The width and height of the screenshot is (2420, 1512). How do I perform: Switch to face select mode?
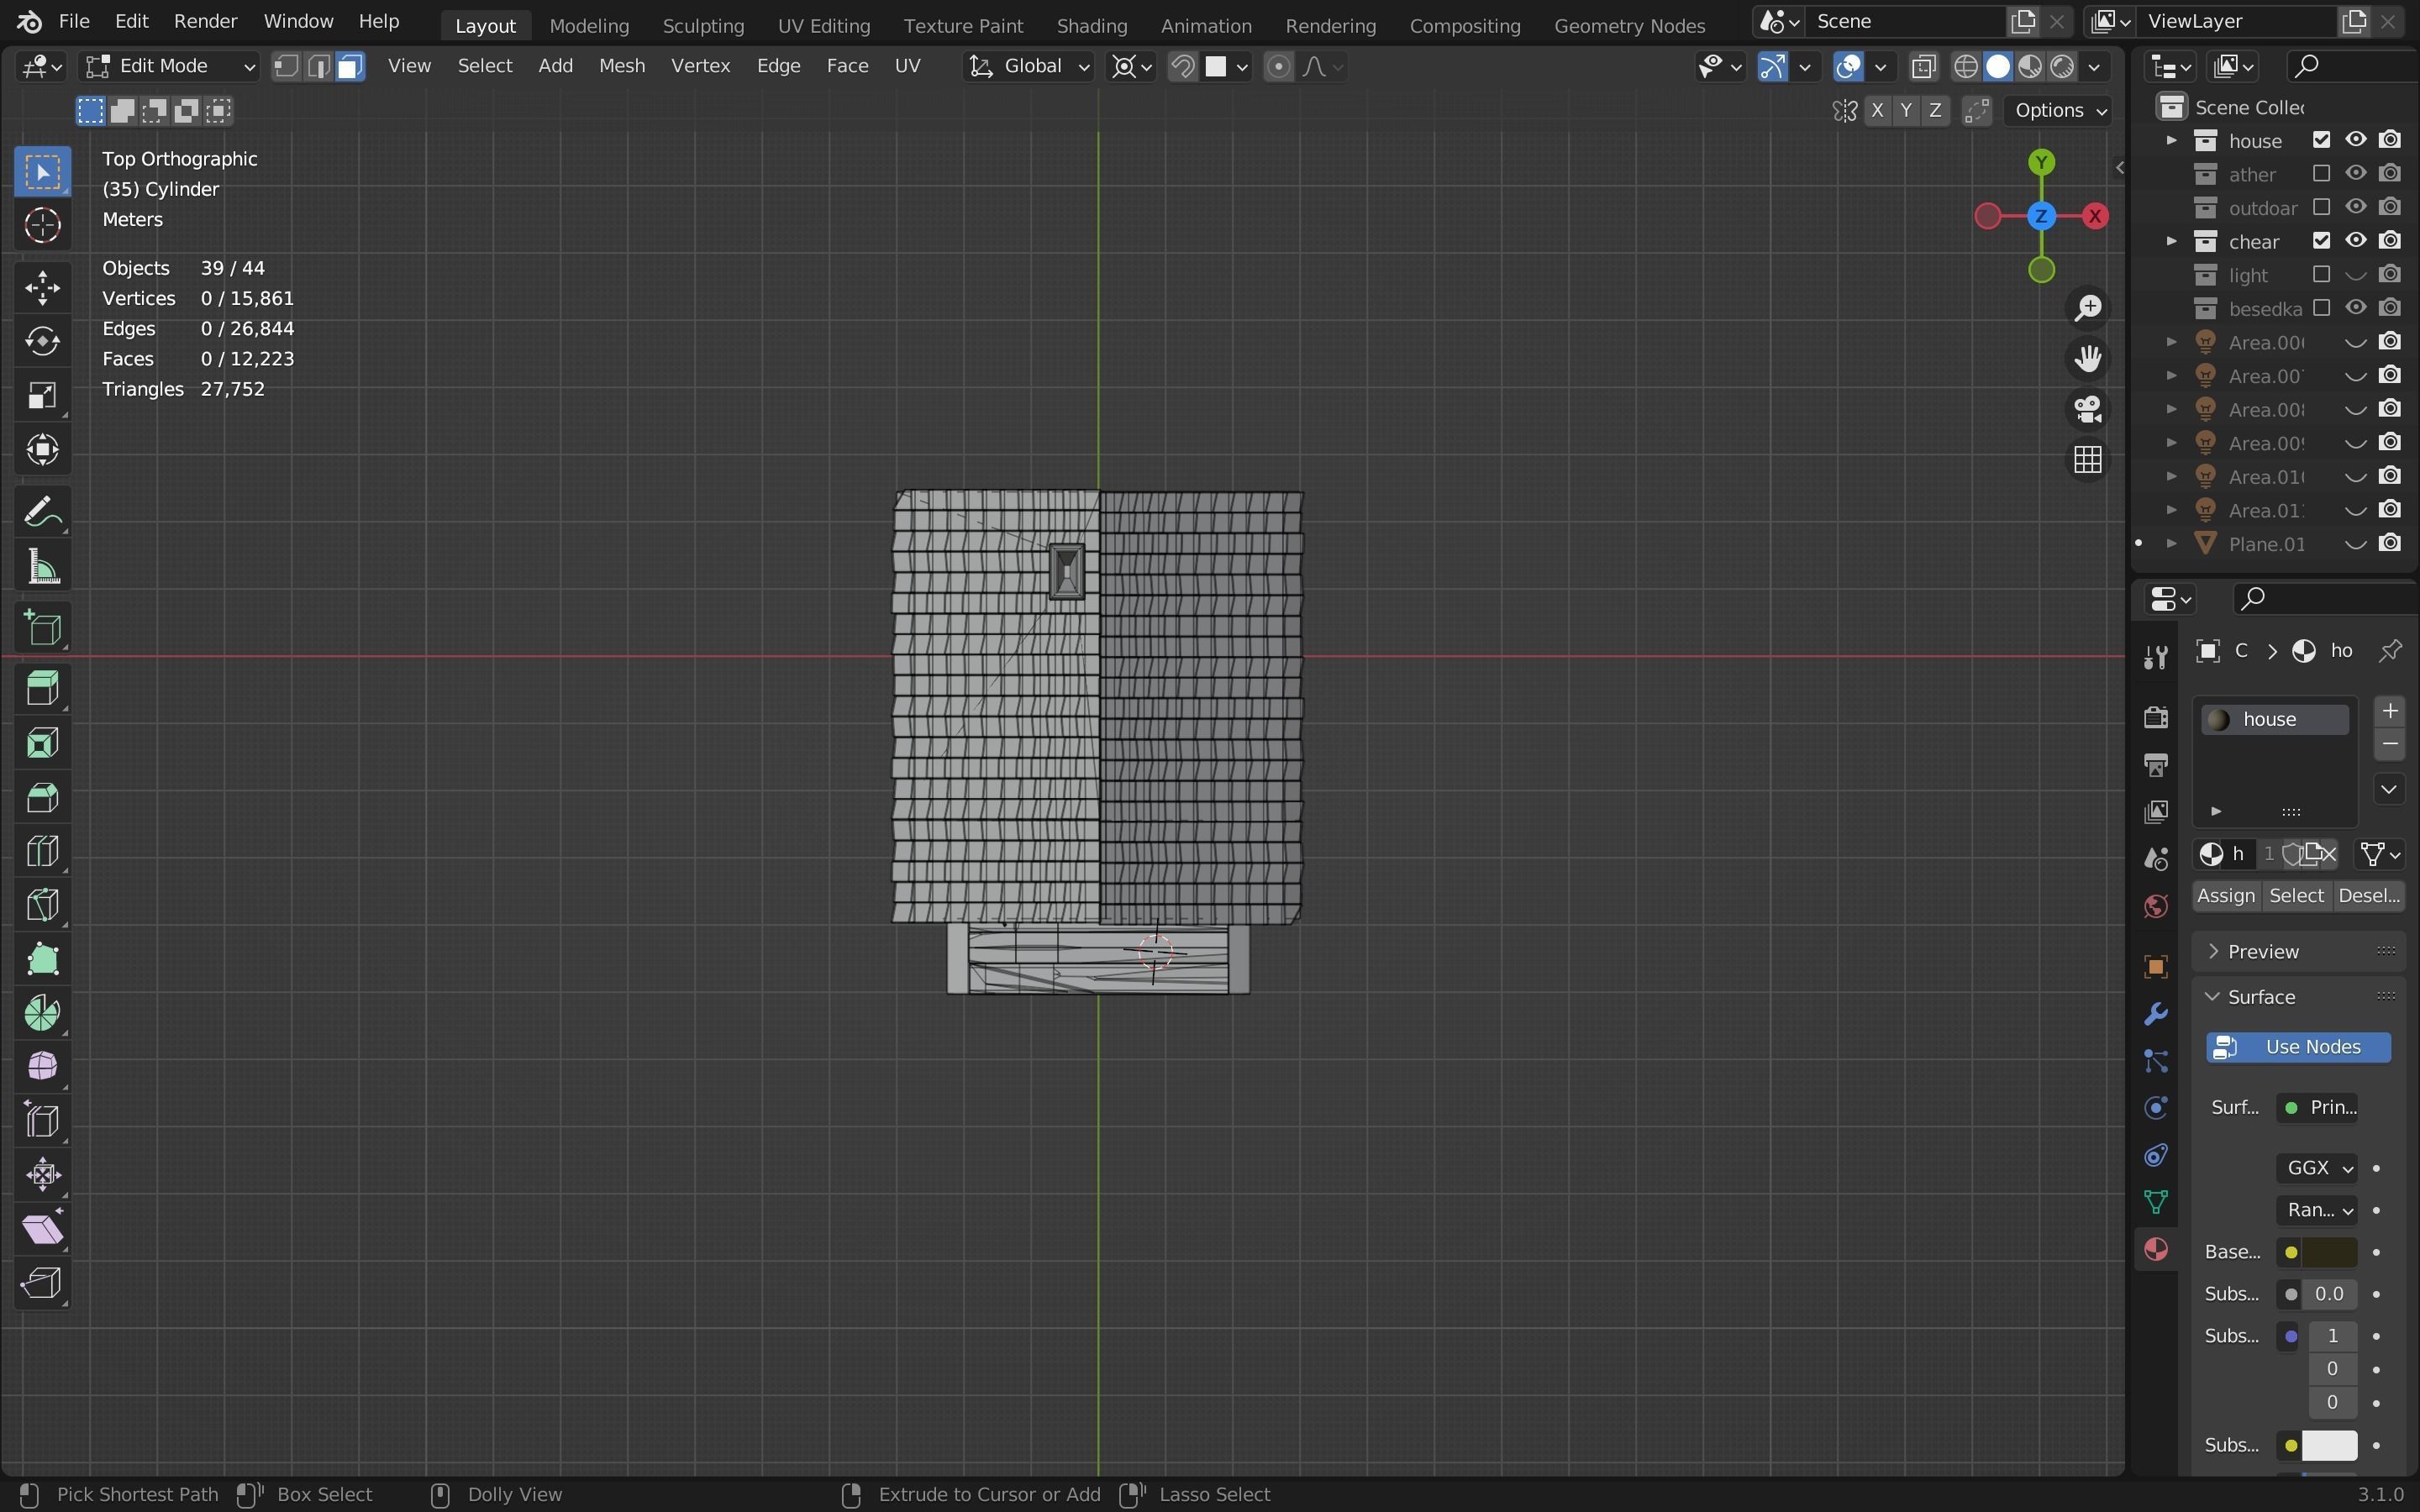[350, 66]
